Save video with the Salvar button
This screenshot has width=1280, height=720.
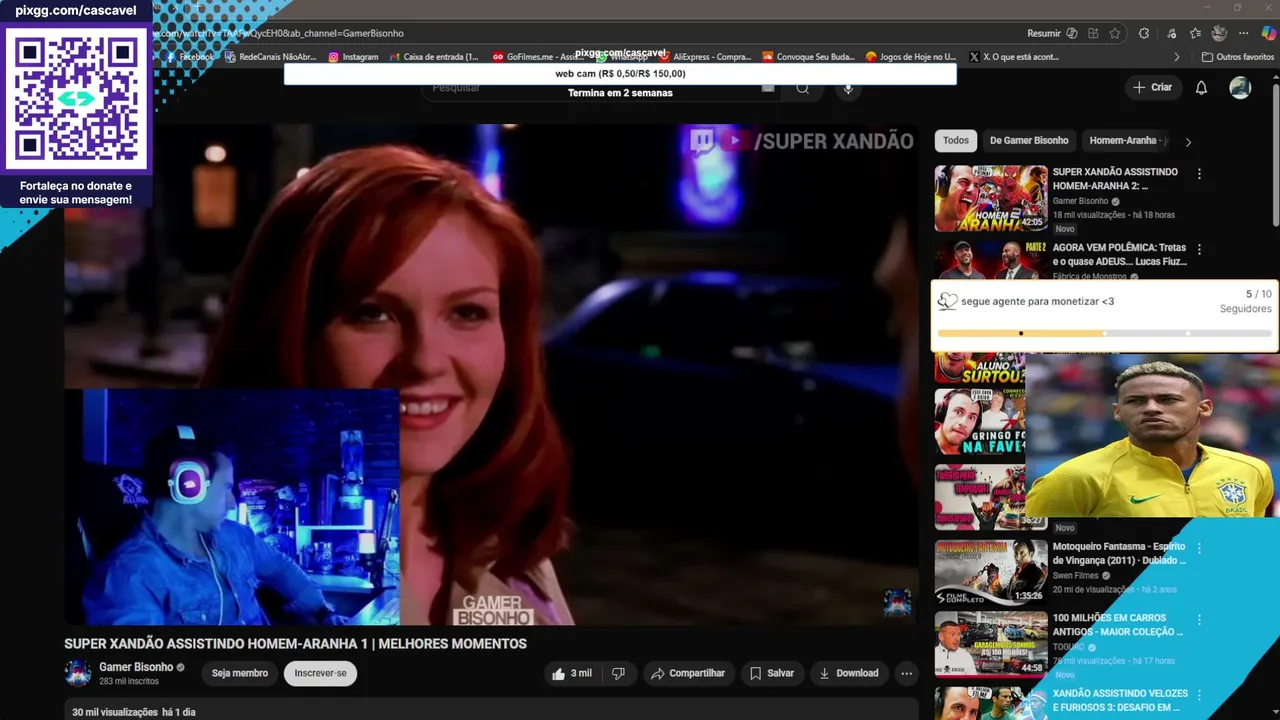772,673
